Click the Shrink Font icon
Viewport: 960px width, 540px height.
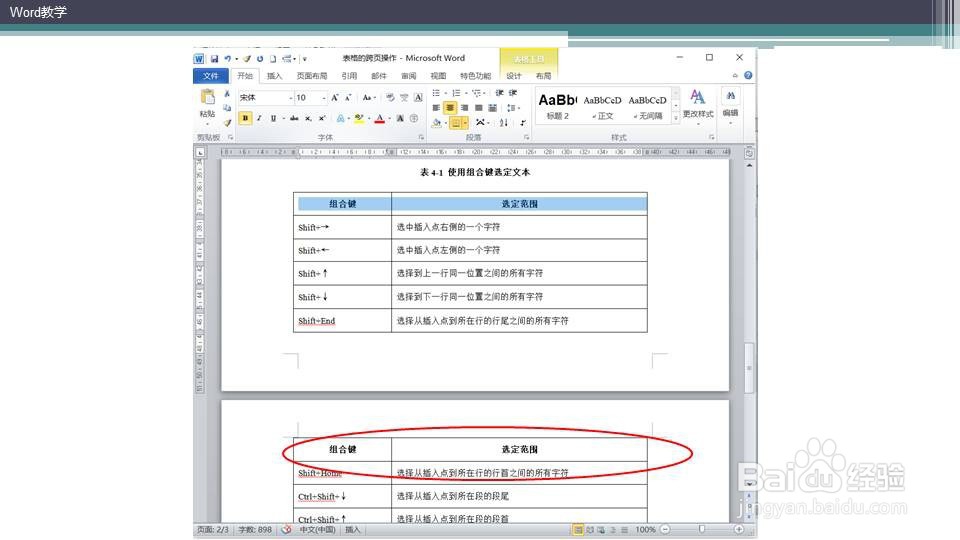[348, 98]
